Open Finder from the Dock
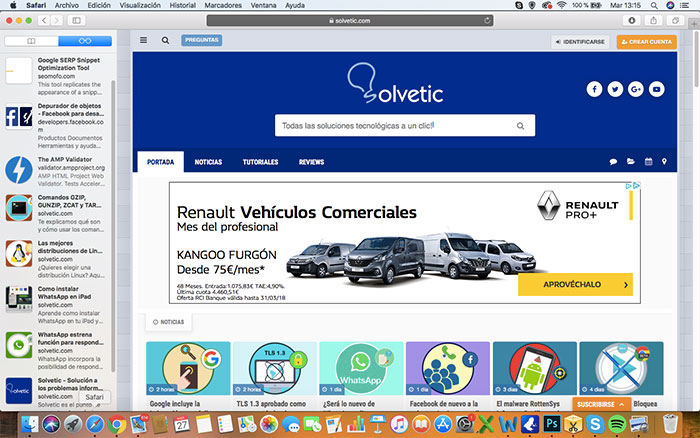Screen dimensions: 700x438 click(29, 424)
